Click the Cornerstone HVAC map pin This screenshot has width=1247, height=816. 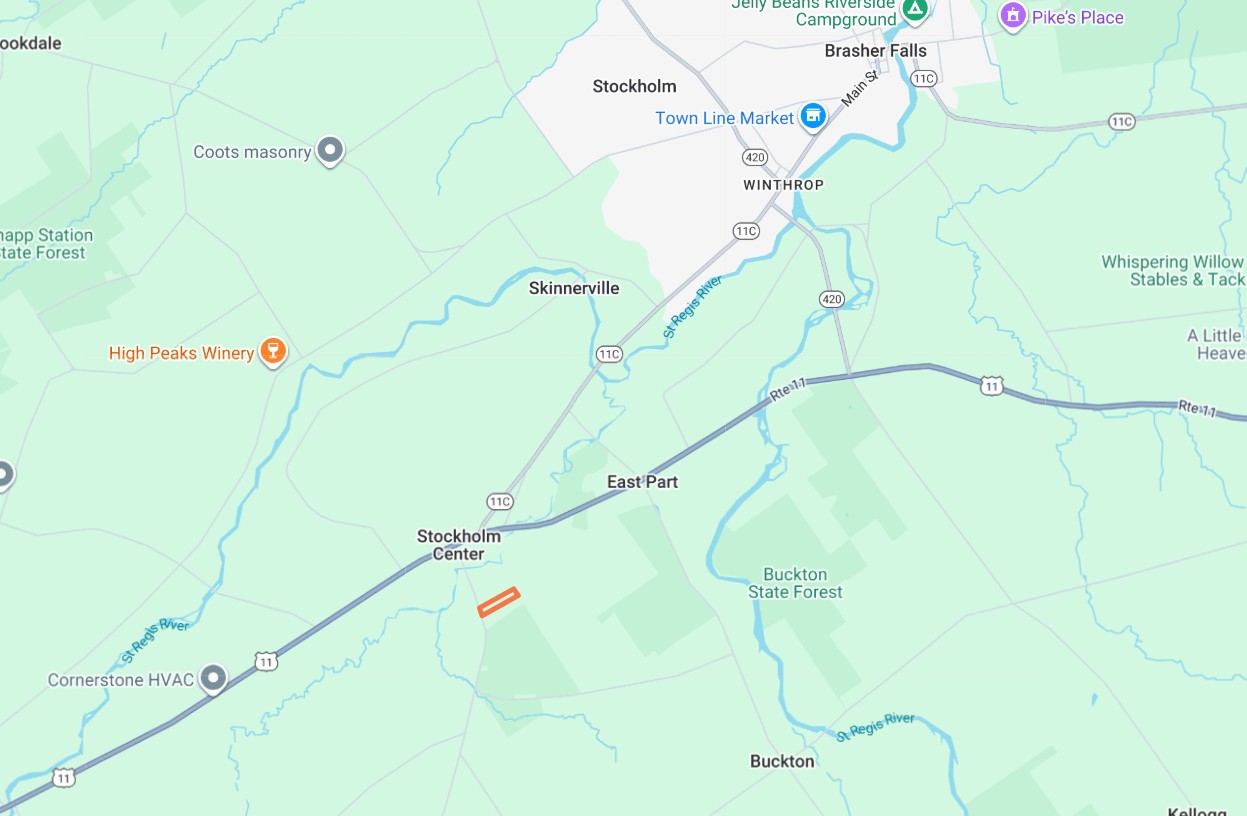coord(213,679)
